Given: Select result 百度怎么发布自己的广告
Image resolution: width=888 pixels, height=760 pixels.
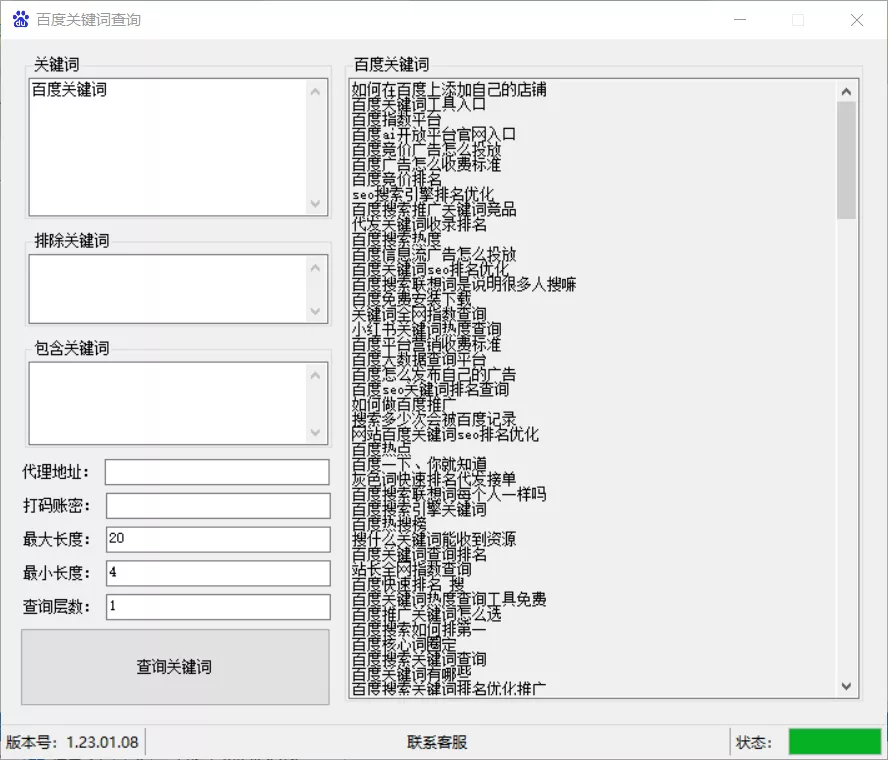Looking at the screenshot, I should tap(434, 374).
